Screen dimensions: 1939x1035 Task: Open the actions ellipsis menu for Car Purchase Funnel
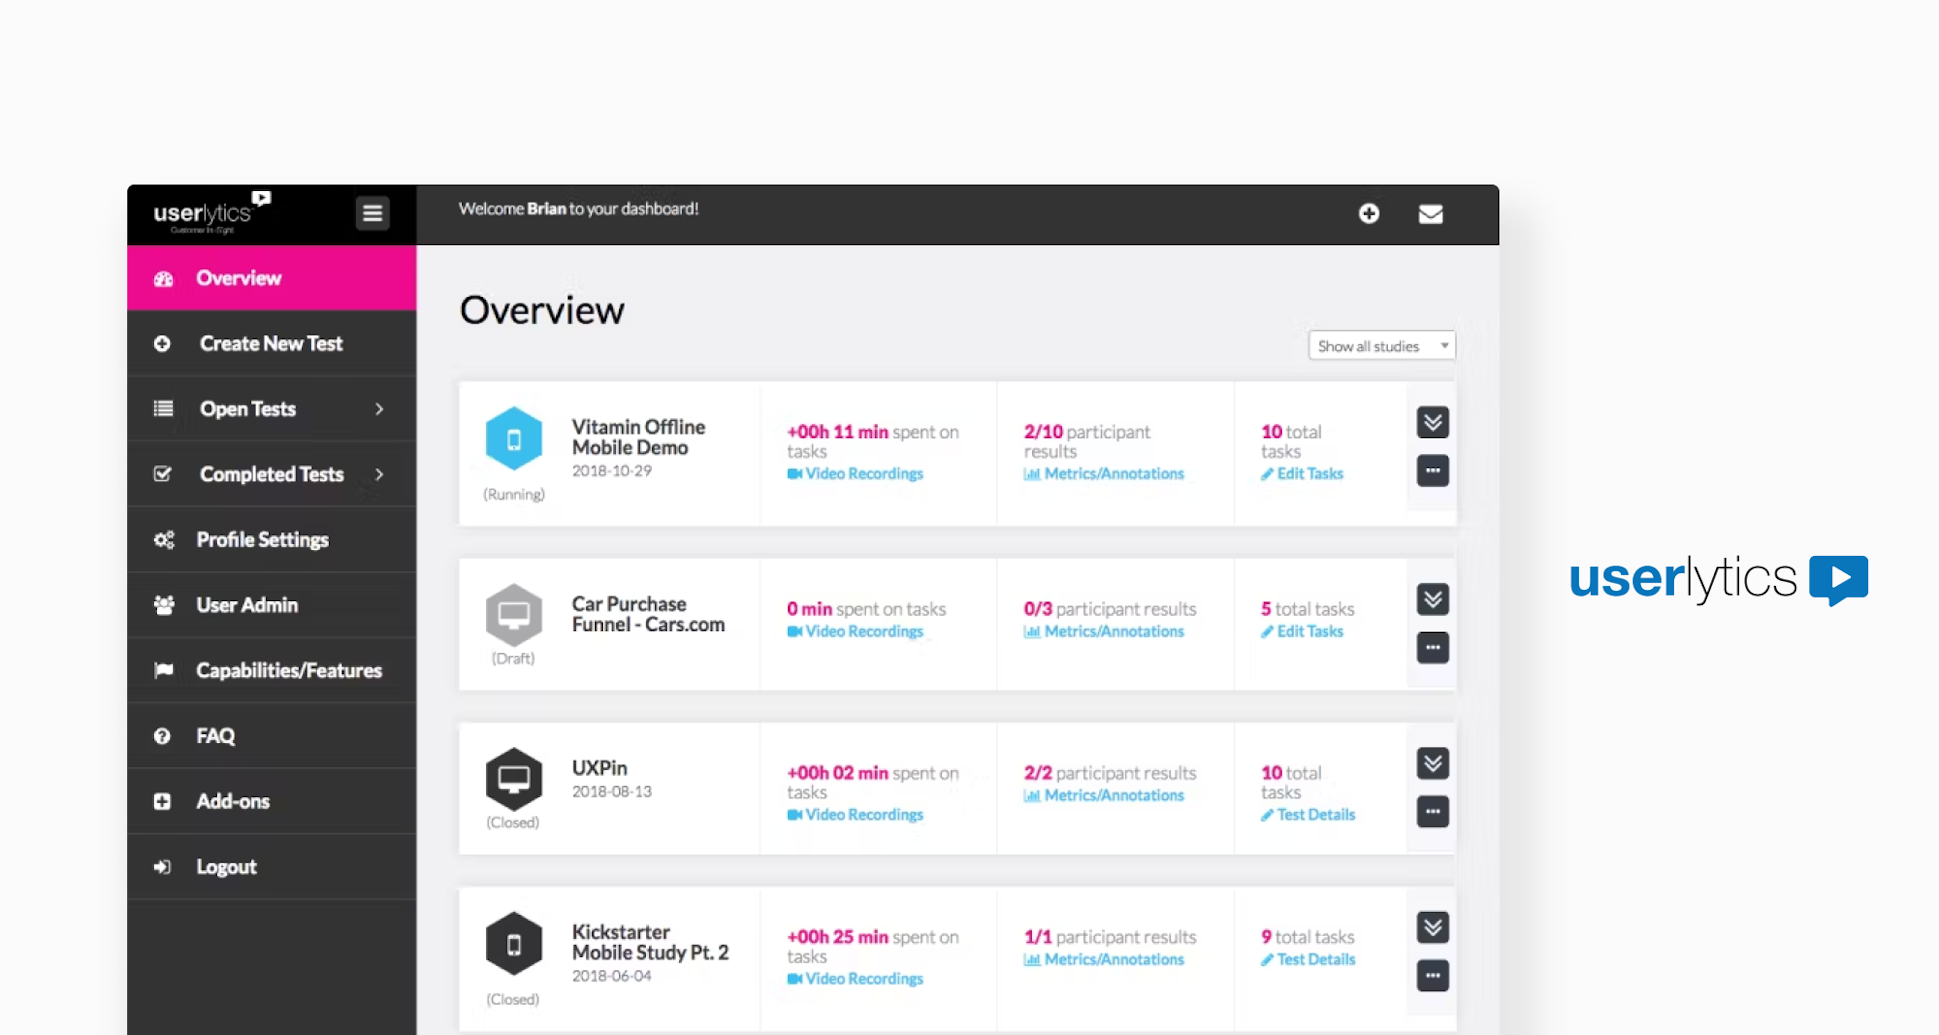click(x=1432, y=648)
